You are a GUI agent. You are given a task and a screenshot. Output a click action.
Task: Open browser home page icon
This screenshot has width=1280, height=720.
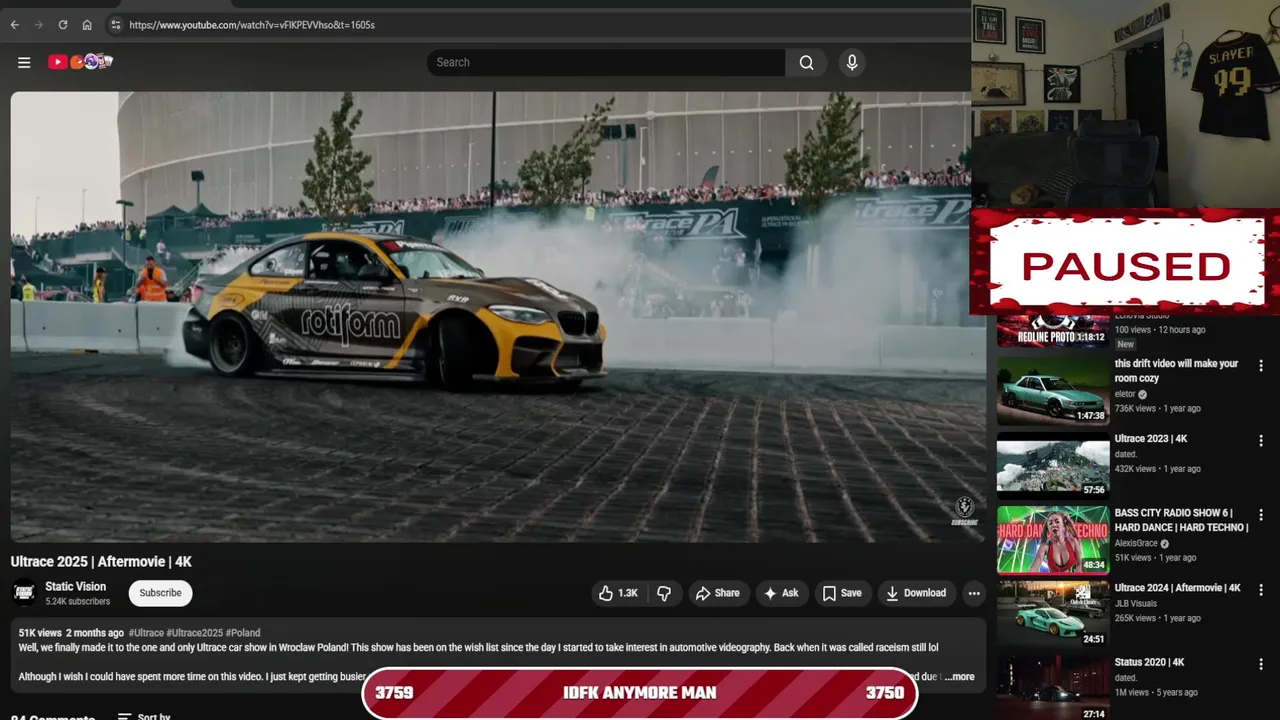tap(87, 24)
